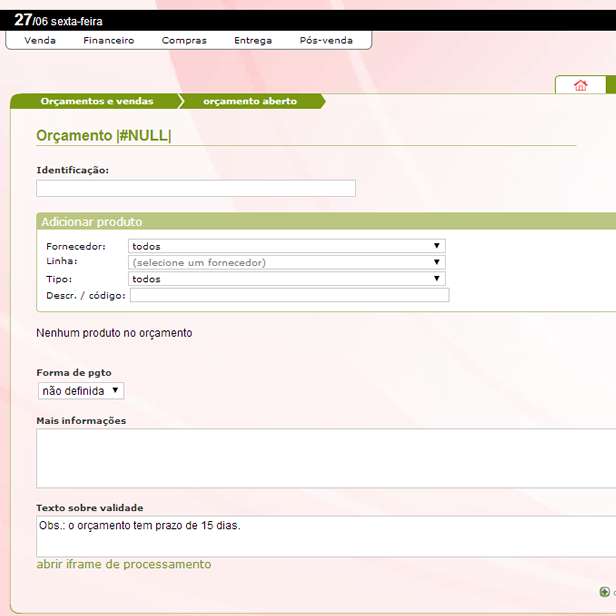This screenshot has width=616, height=616.
Task: Click the green plus icon at bottom right
Action: click(604, 592)
